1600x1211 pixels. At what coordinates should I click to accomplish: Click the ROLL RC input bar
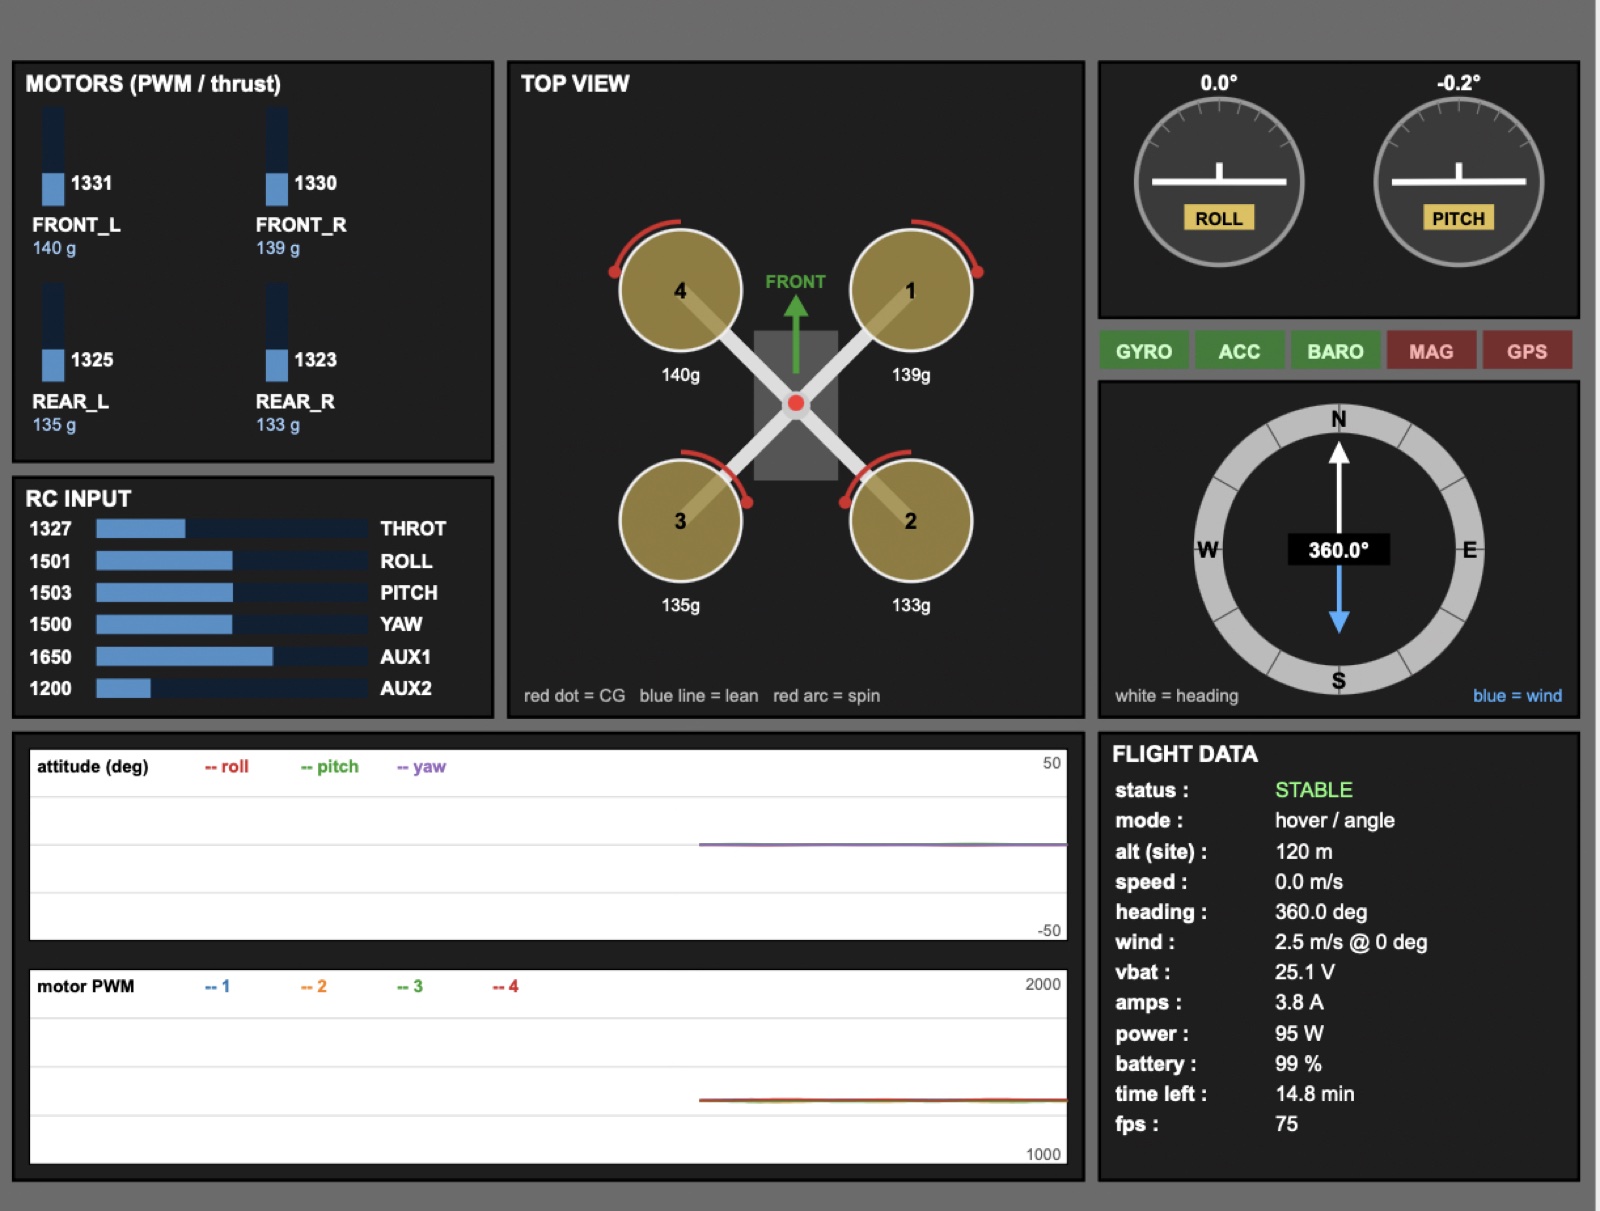coord(232,561)
